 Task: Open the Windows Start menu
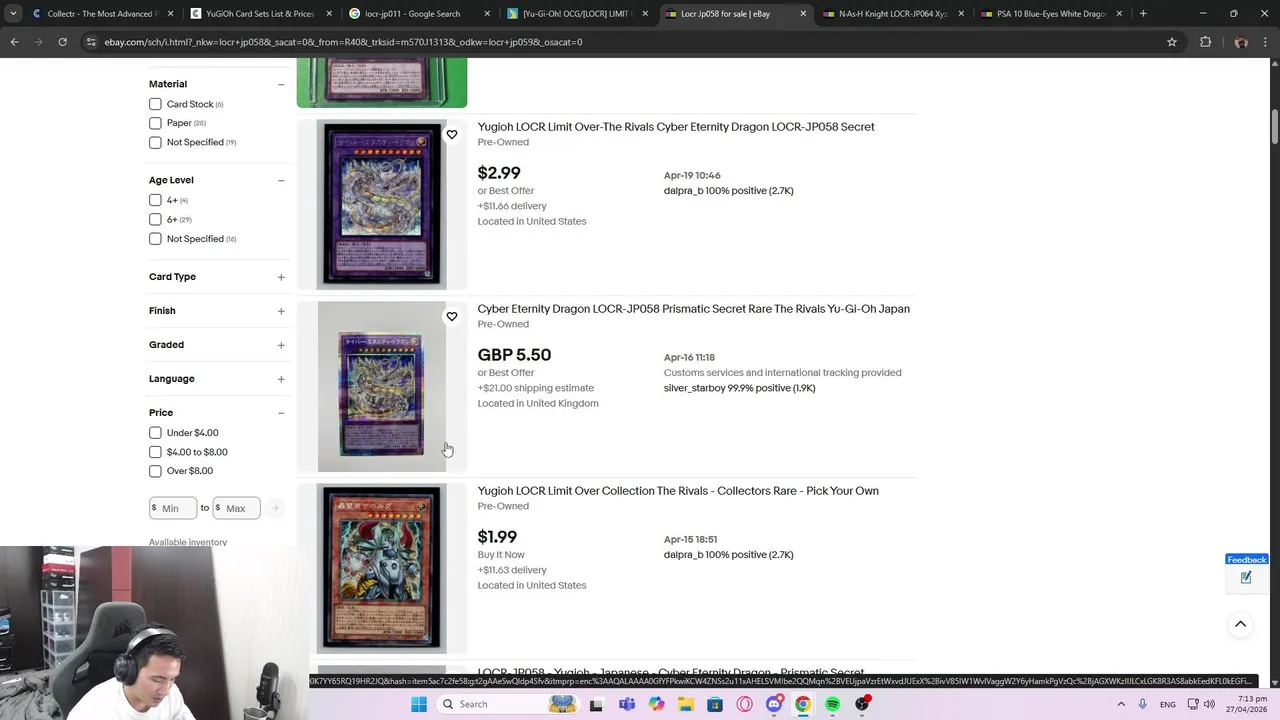pyautogui.click(x=419, y=704)
